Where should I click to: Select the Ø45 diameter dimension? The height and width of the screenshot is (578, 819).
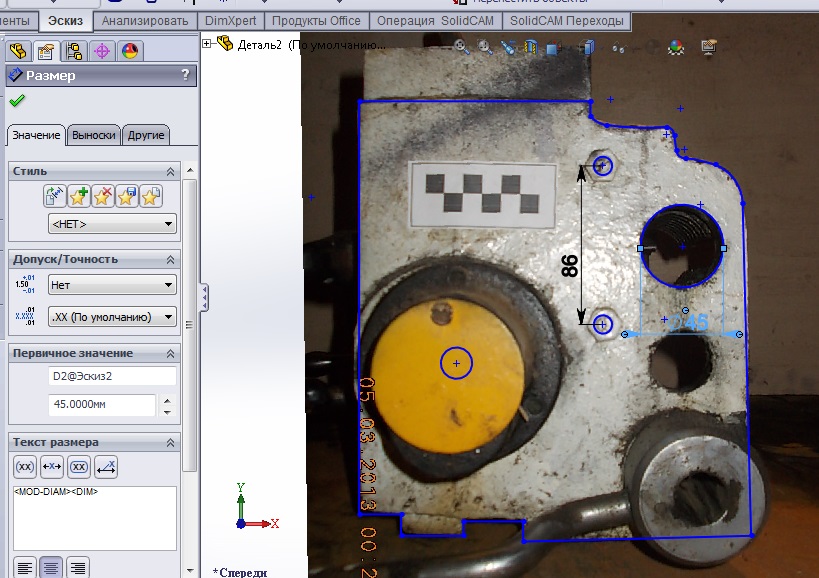(x=688, y=322)
